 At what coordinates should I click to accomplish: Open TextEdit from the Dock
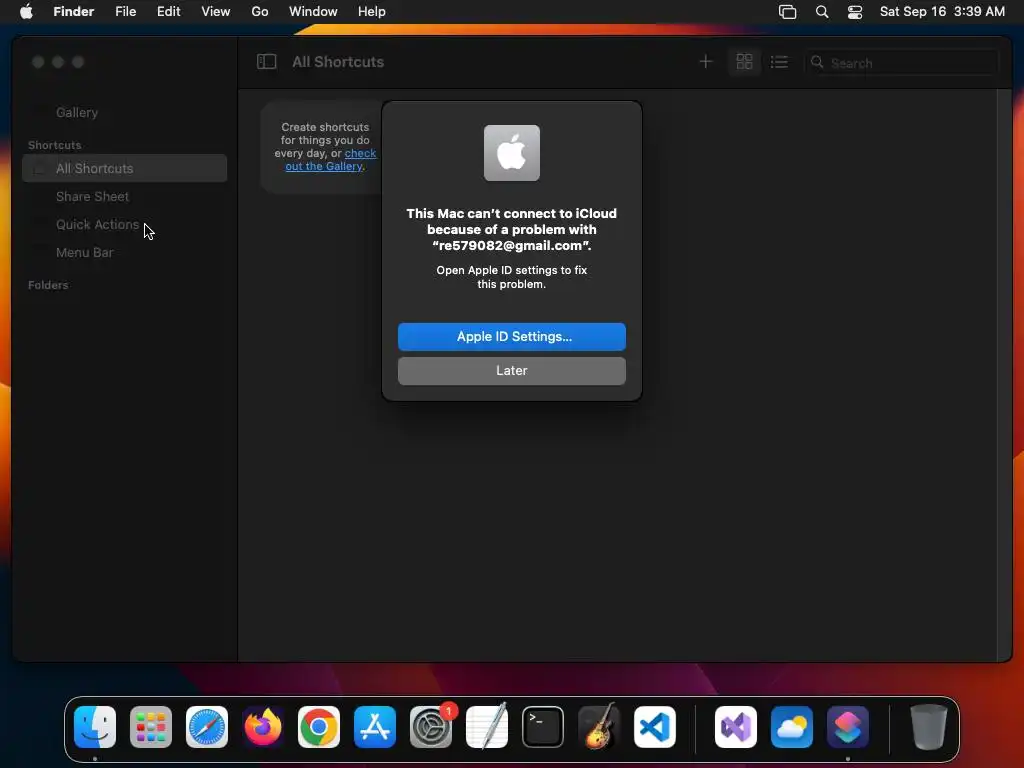click(x=487, y=727)
